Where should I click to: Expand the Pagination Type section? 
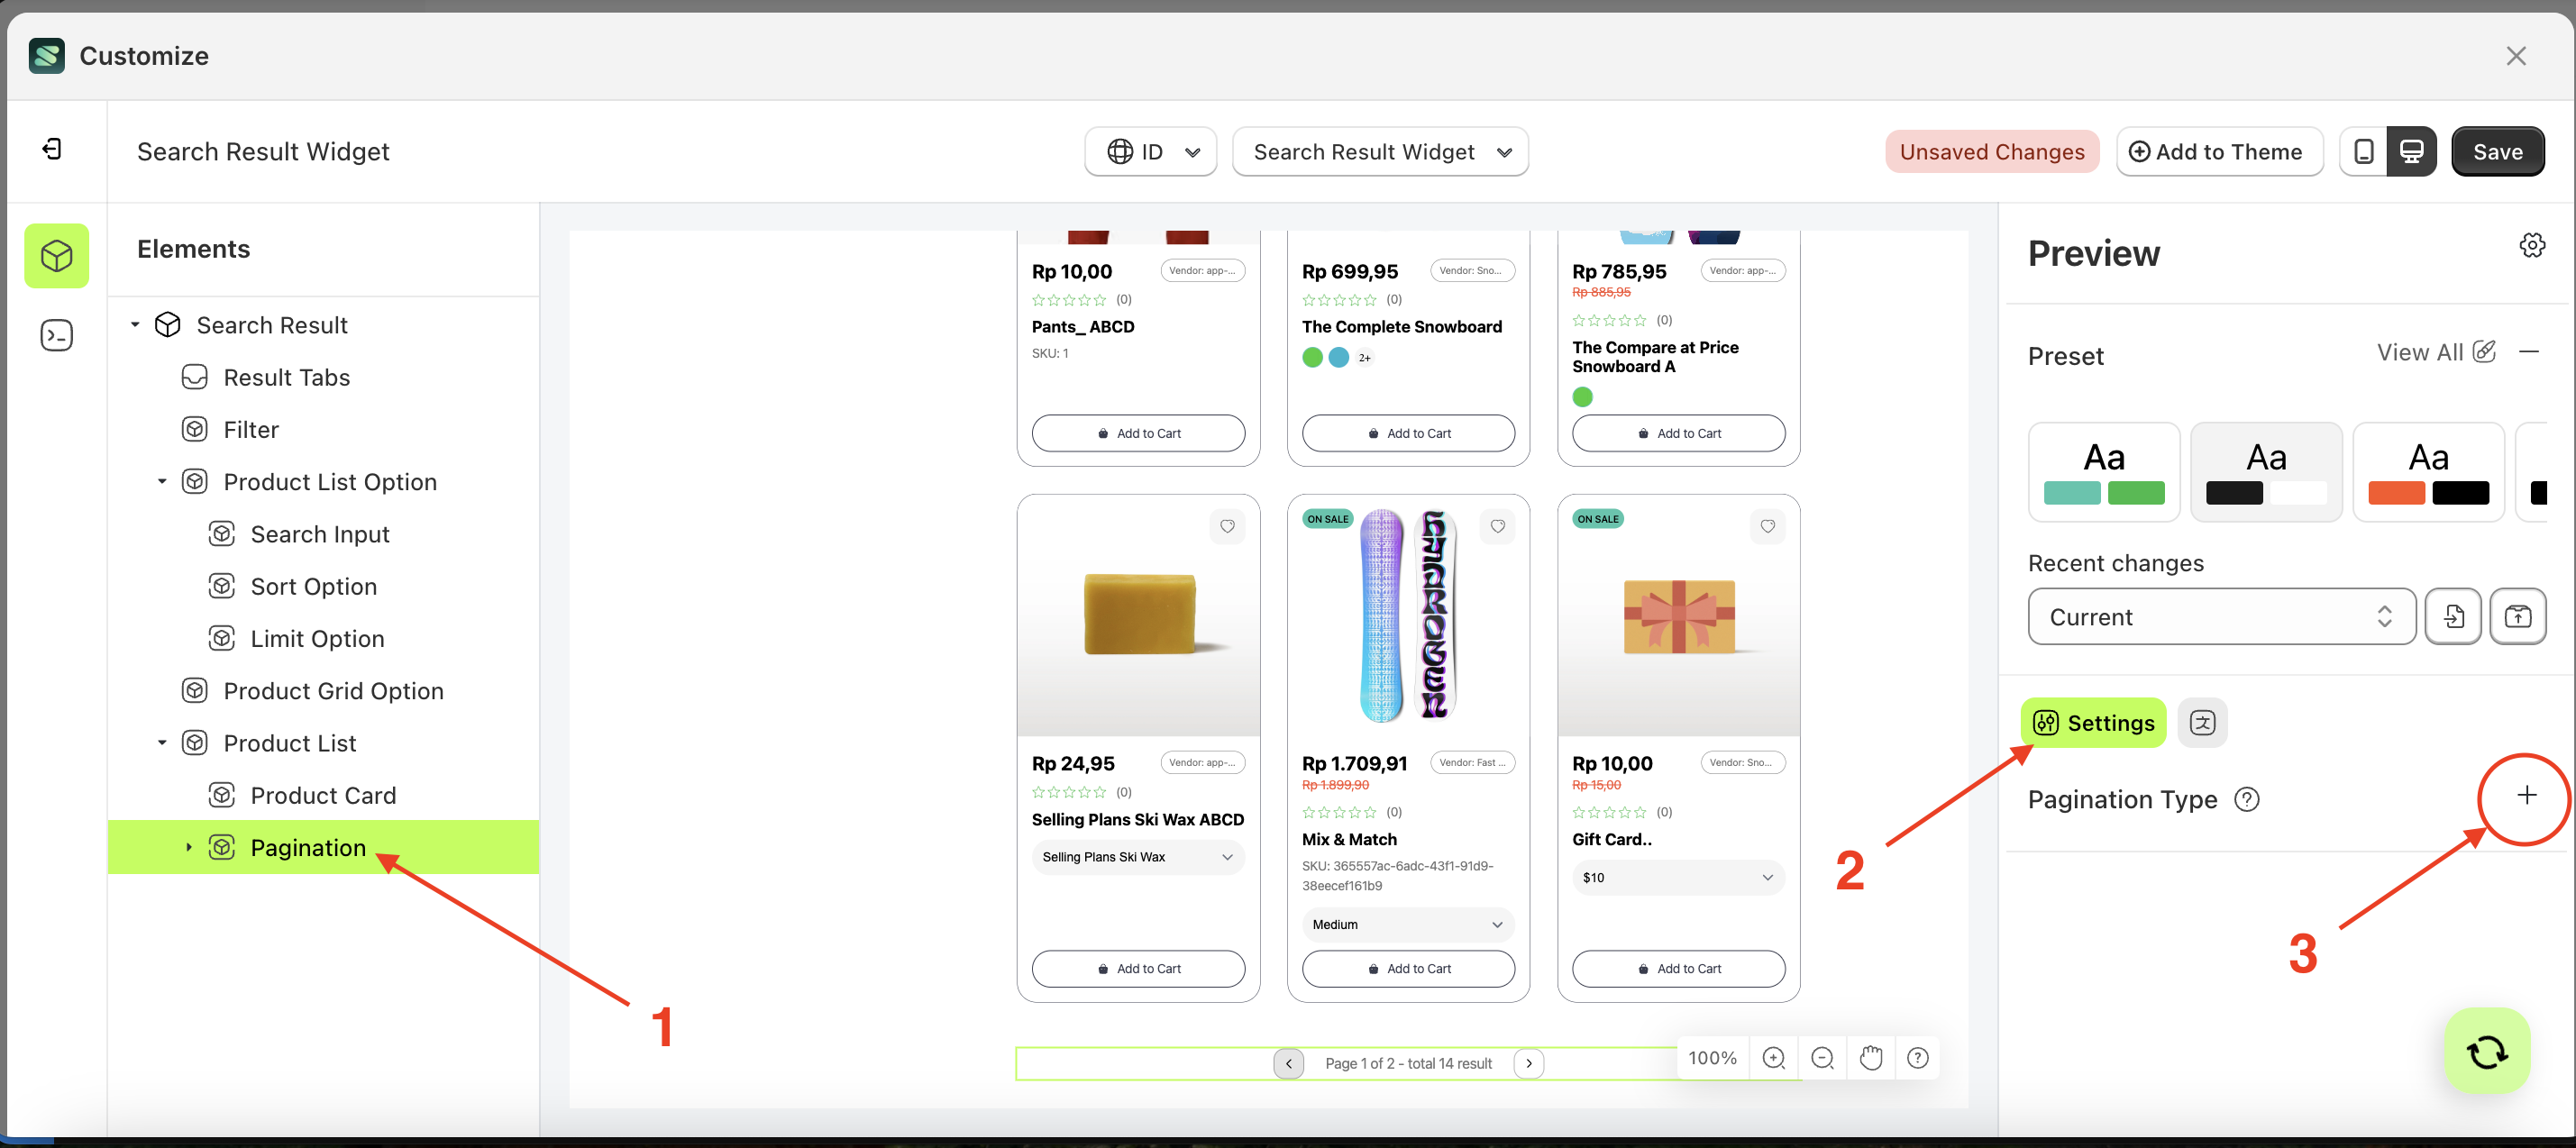click(2526, 795)
